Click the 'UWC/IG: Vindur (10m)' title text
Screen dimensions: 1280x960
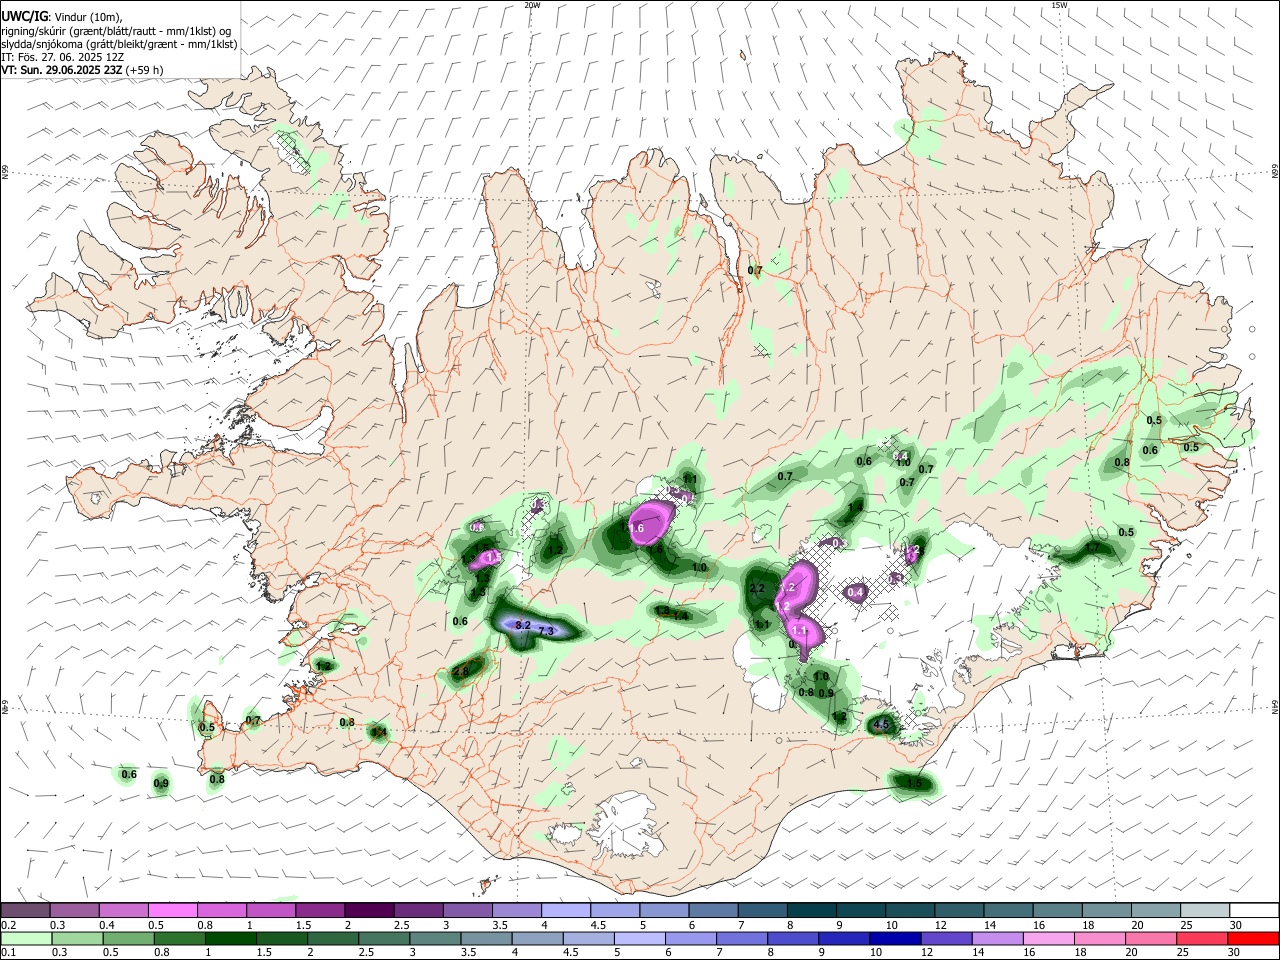click(64, 16)
